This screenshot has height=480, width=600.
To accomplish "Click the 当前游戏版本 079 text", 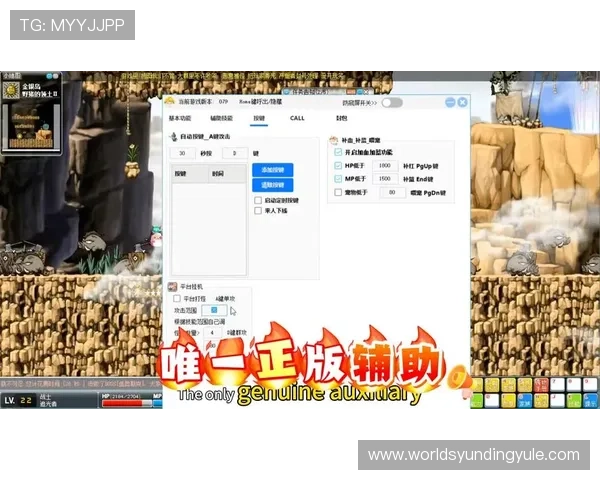I will [203, 101].
